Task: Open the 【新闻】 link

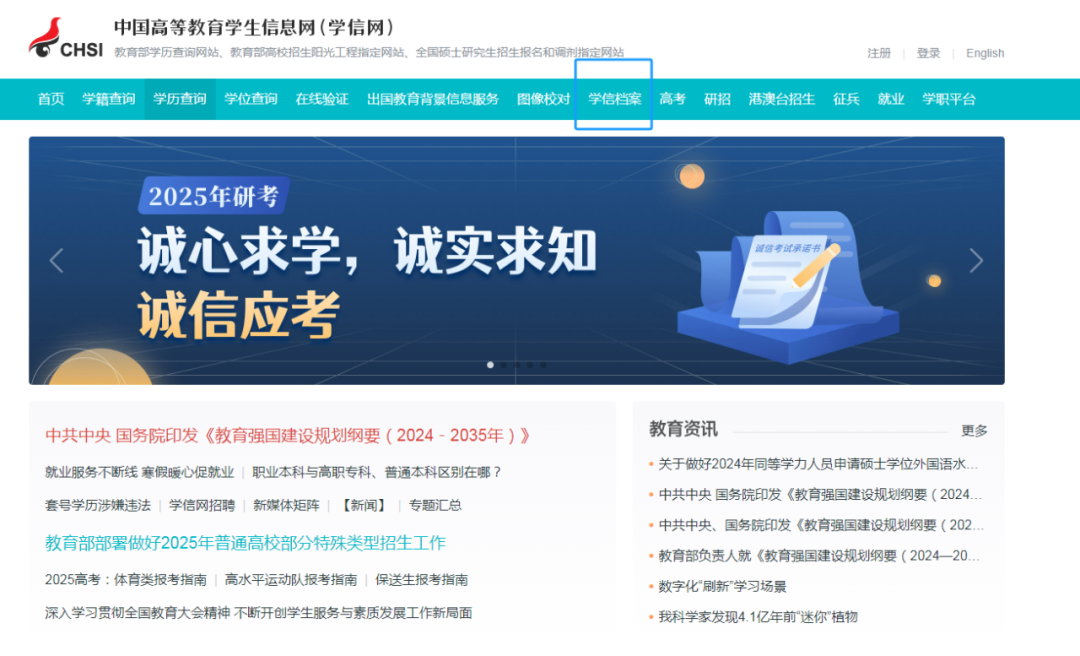Action: click(364, 505)
